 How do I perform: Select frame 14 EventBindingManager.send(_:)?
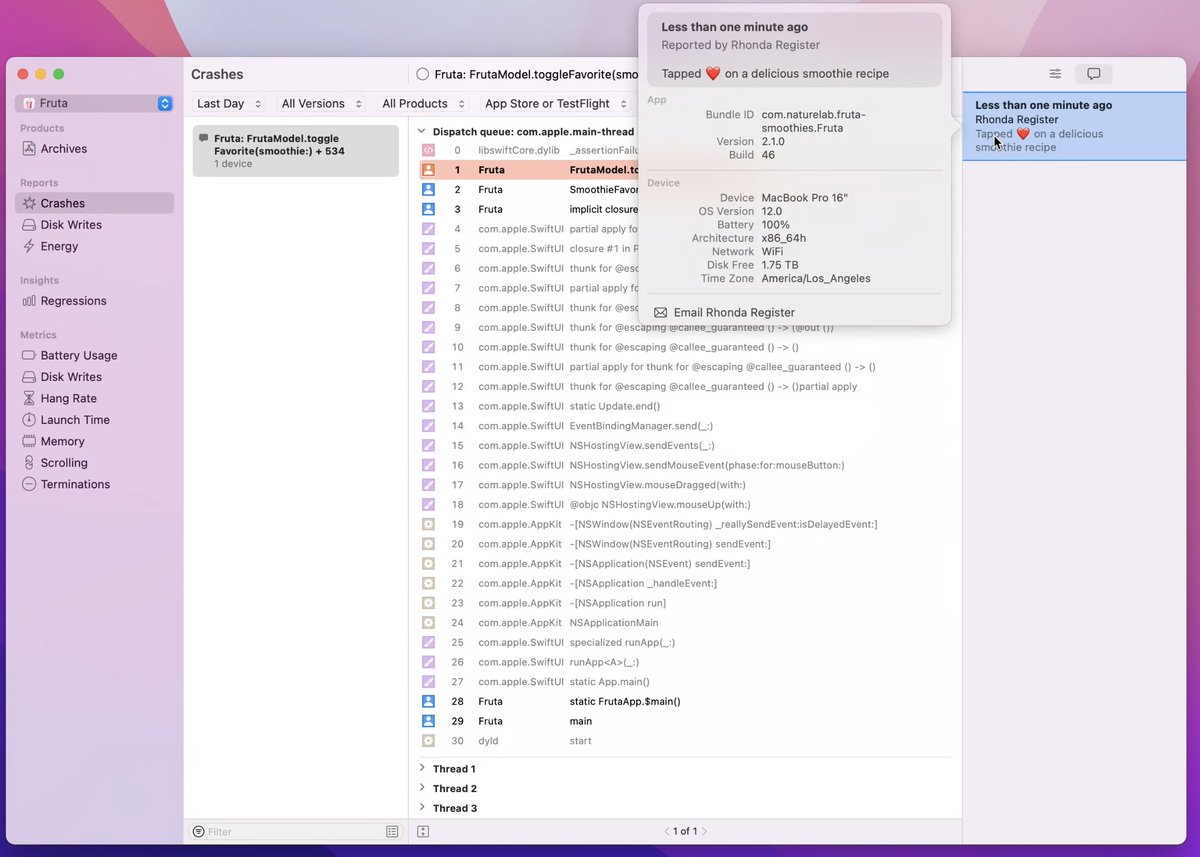685,426
